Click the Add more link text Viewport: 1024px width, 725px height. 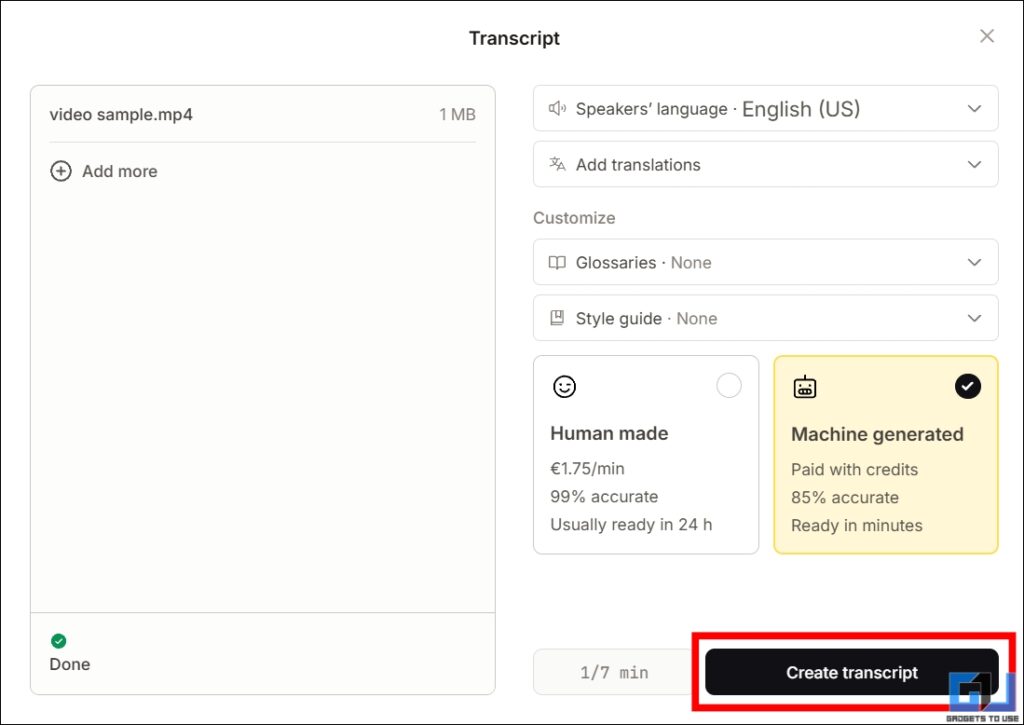pyautogui.click(x=119, y=171)
